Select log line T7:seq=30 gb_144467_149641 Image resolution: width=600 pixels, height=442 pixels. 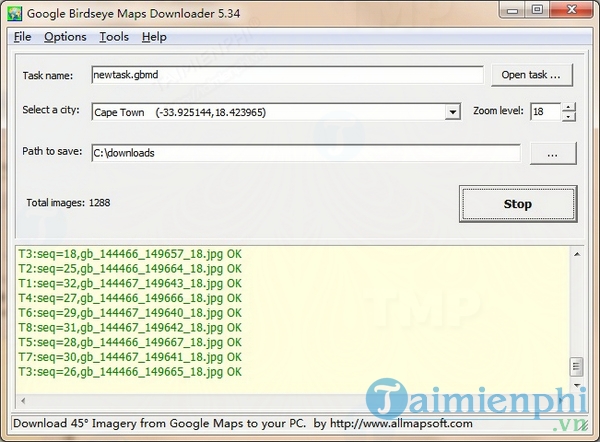[130, 357]
